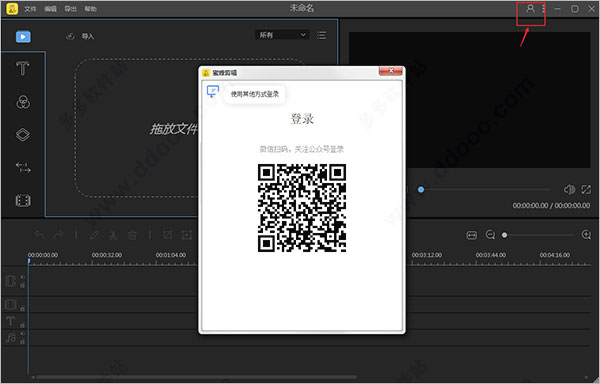Click the timeline playhead marker

pos(28,261)
